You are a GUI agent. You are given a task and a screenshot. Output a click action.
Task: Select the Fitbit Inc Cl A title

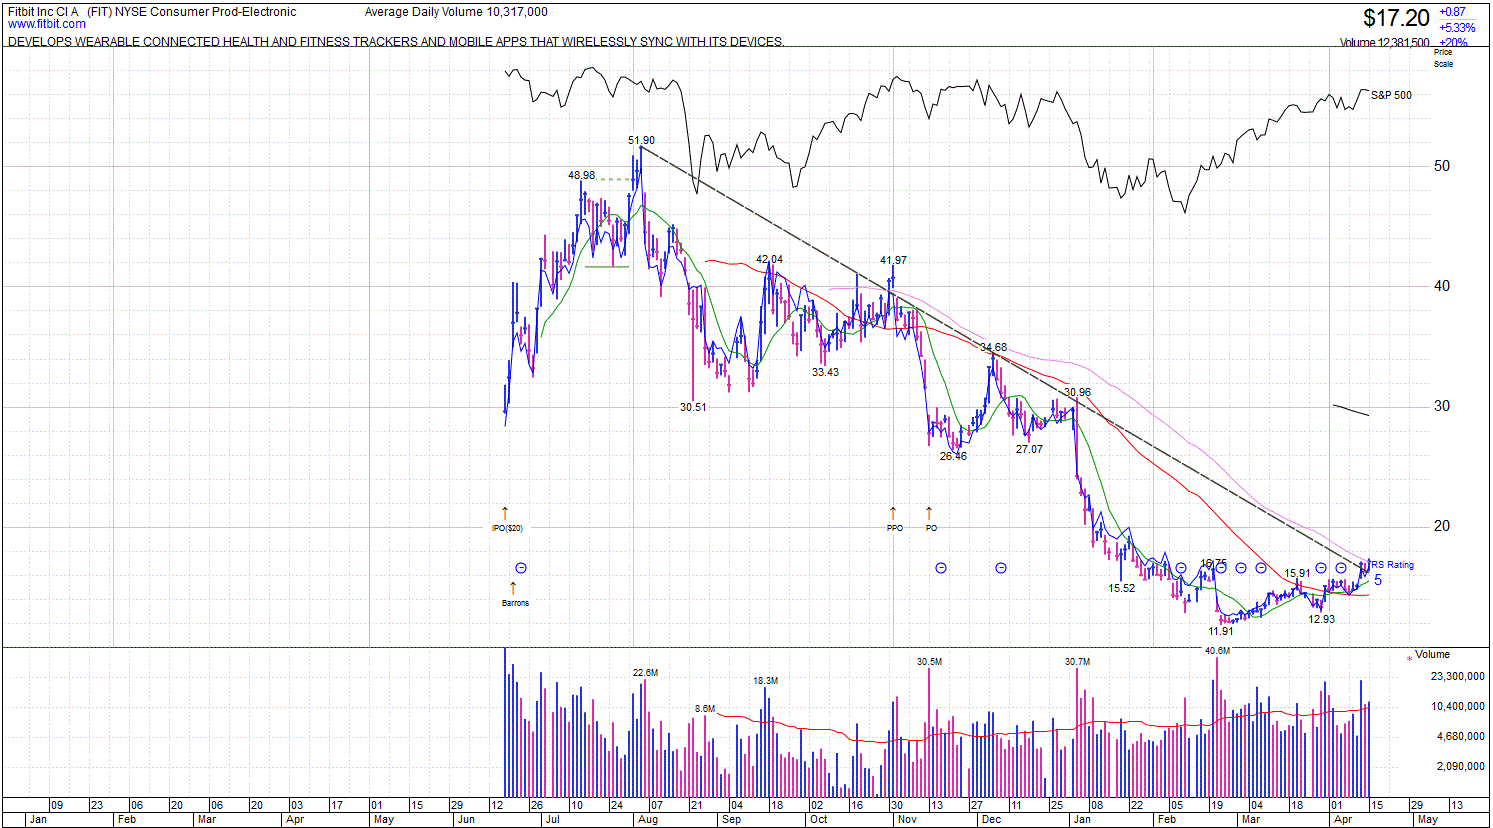43,12
